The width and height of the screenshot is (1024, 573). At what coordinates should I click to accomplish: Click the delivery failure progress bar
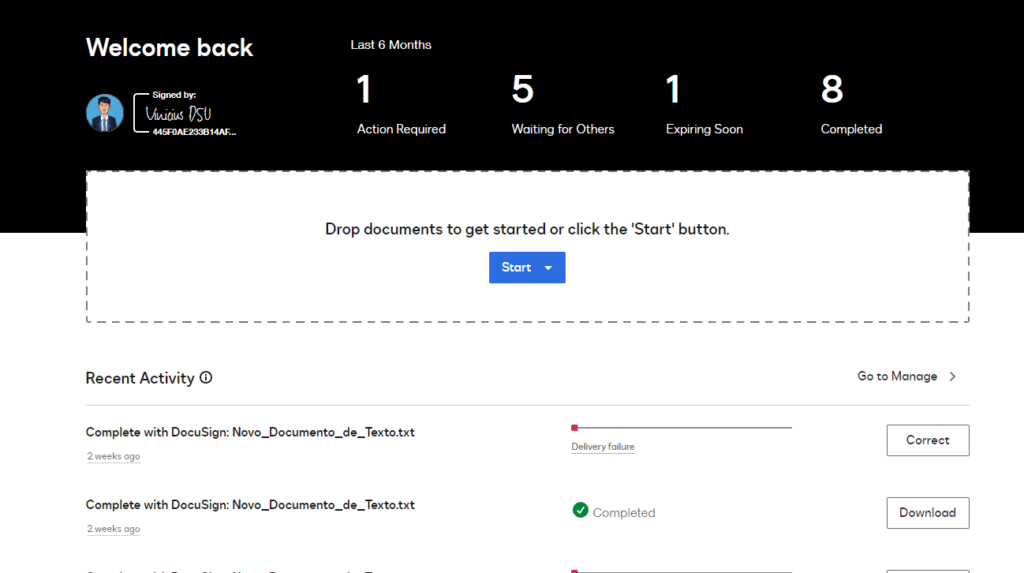click(682, 428)
